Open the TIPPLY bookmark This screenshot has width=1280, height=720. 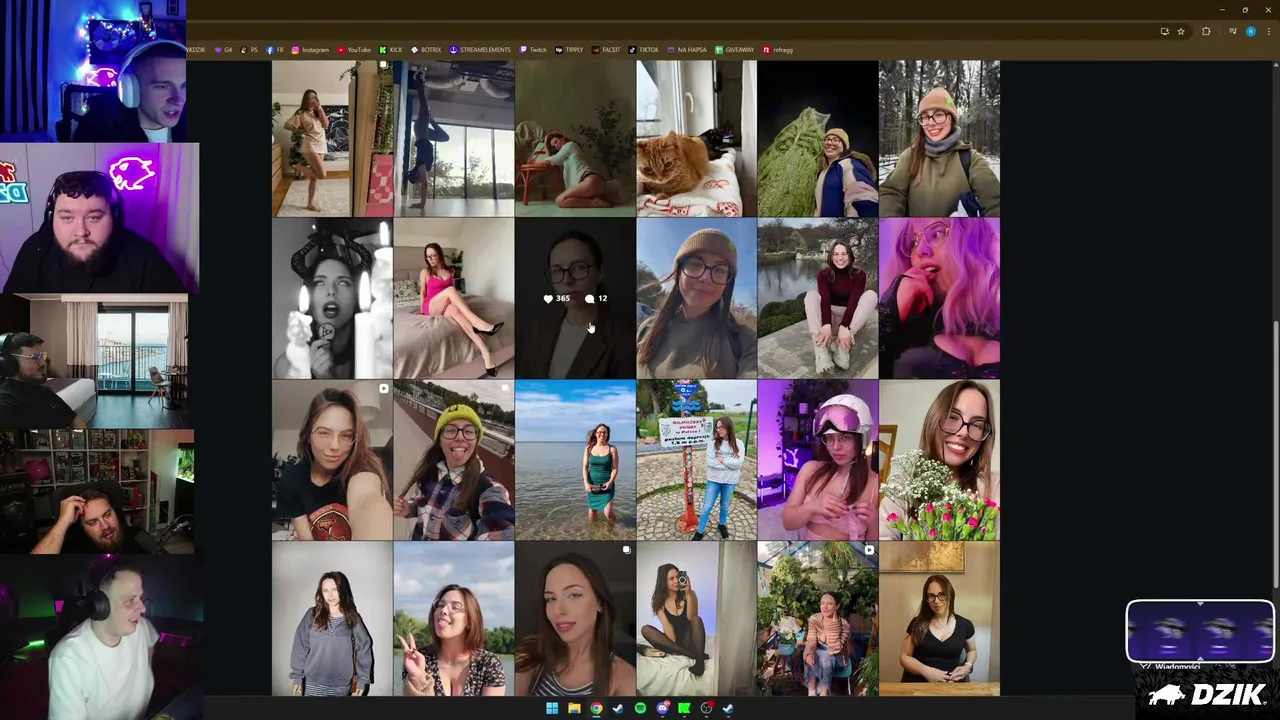click(569, 49)
